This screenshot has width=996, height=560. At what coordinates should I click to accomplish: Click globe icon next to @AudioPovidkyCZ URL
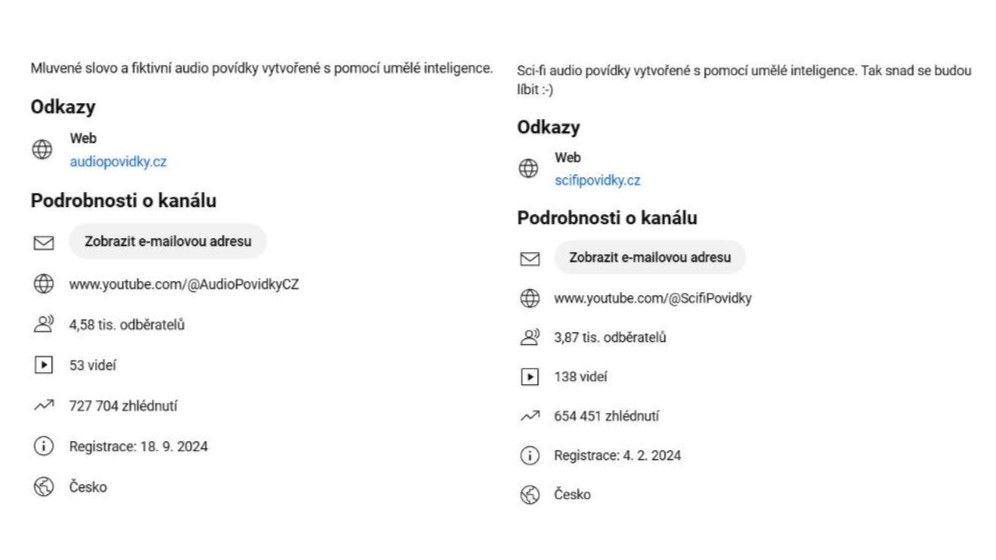(x=43, y=284)
